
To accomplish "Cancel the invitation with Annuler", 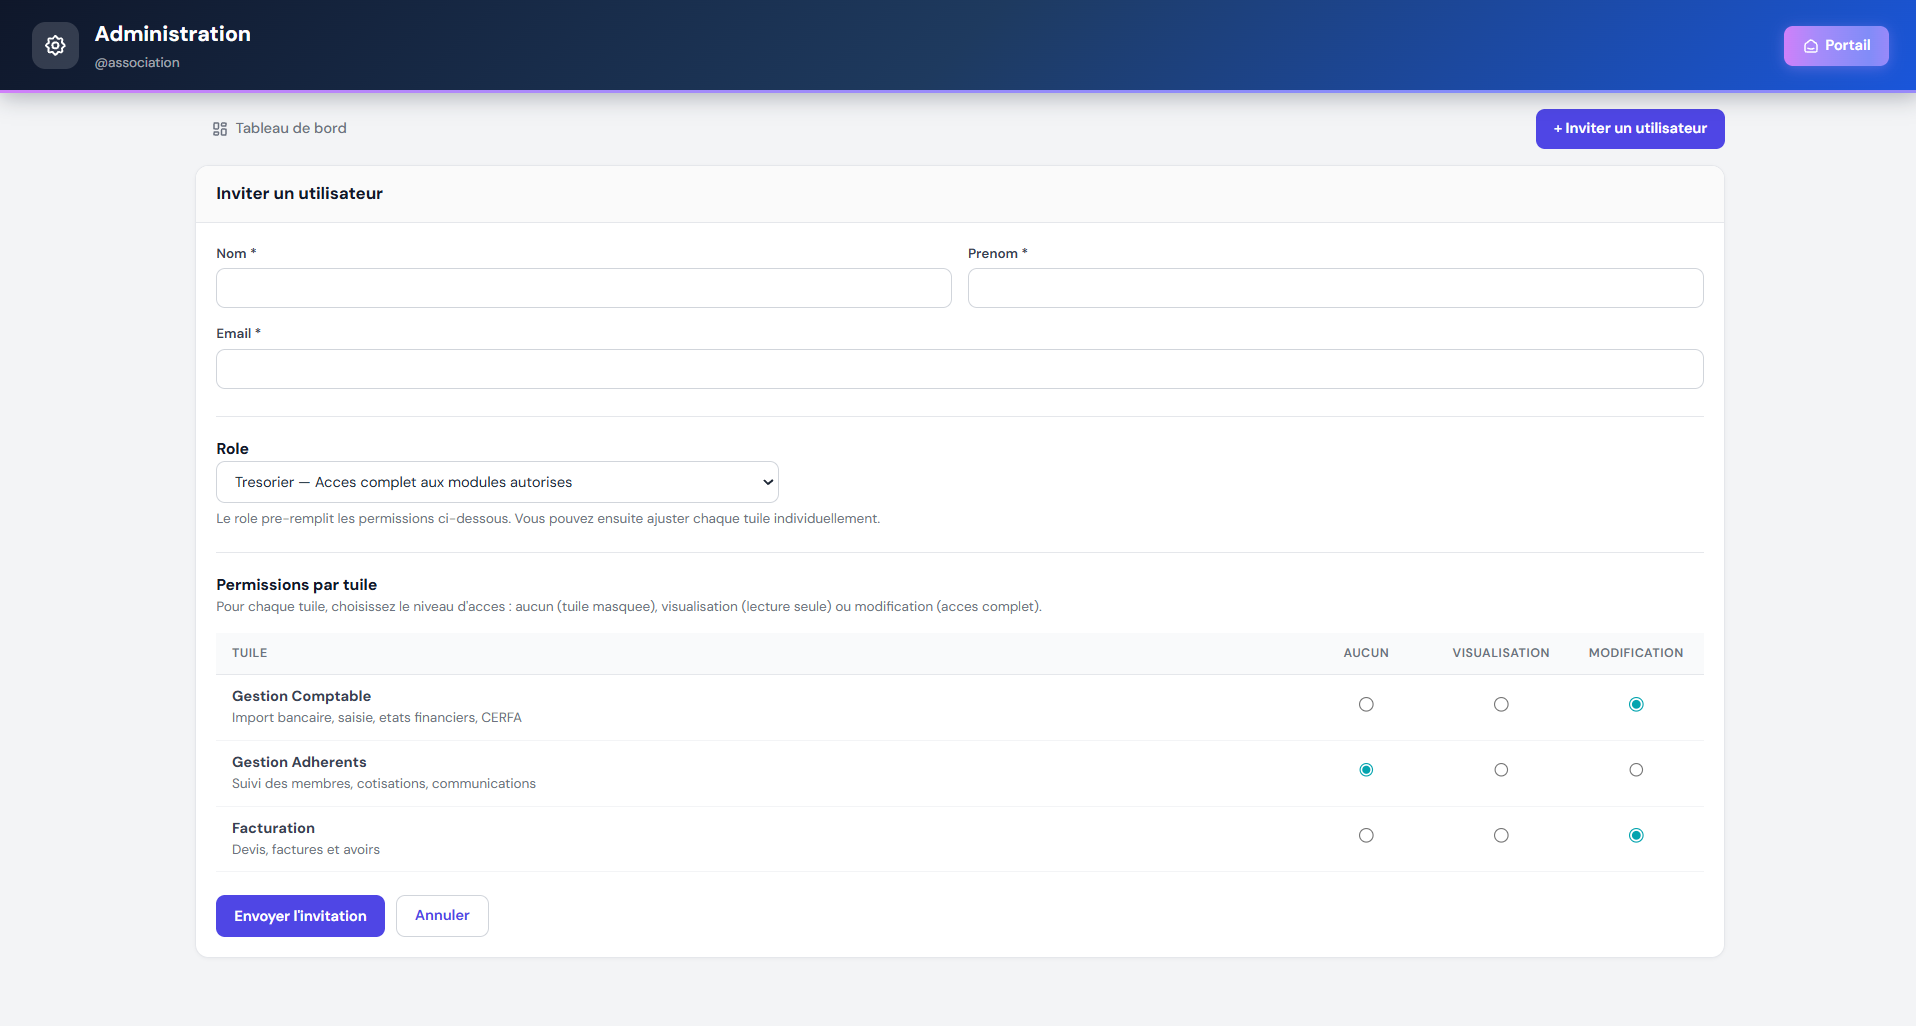I will (x=442, y=916).
